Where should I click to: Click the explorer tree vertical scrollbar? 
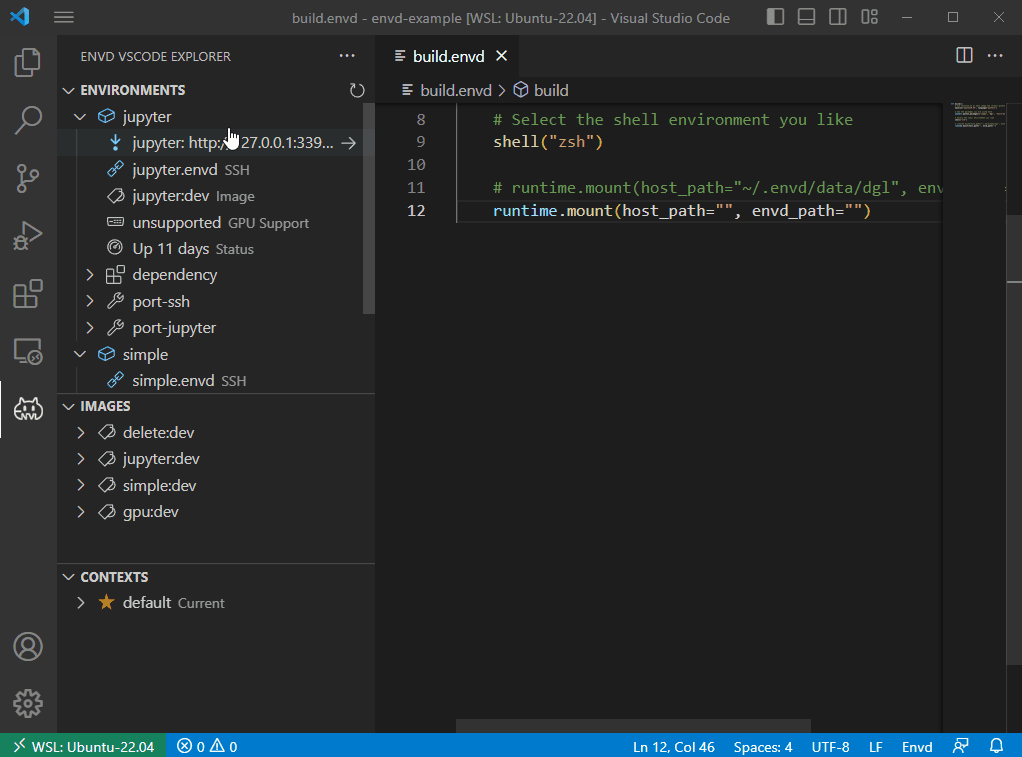click(x=369, y=209)
